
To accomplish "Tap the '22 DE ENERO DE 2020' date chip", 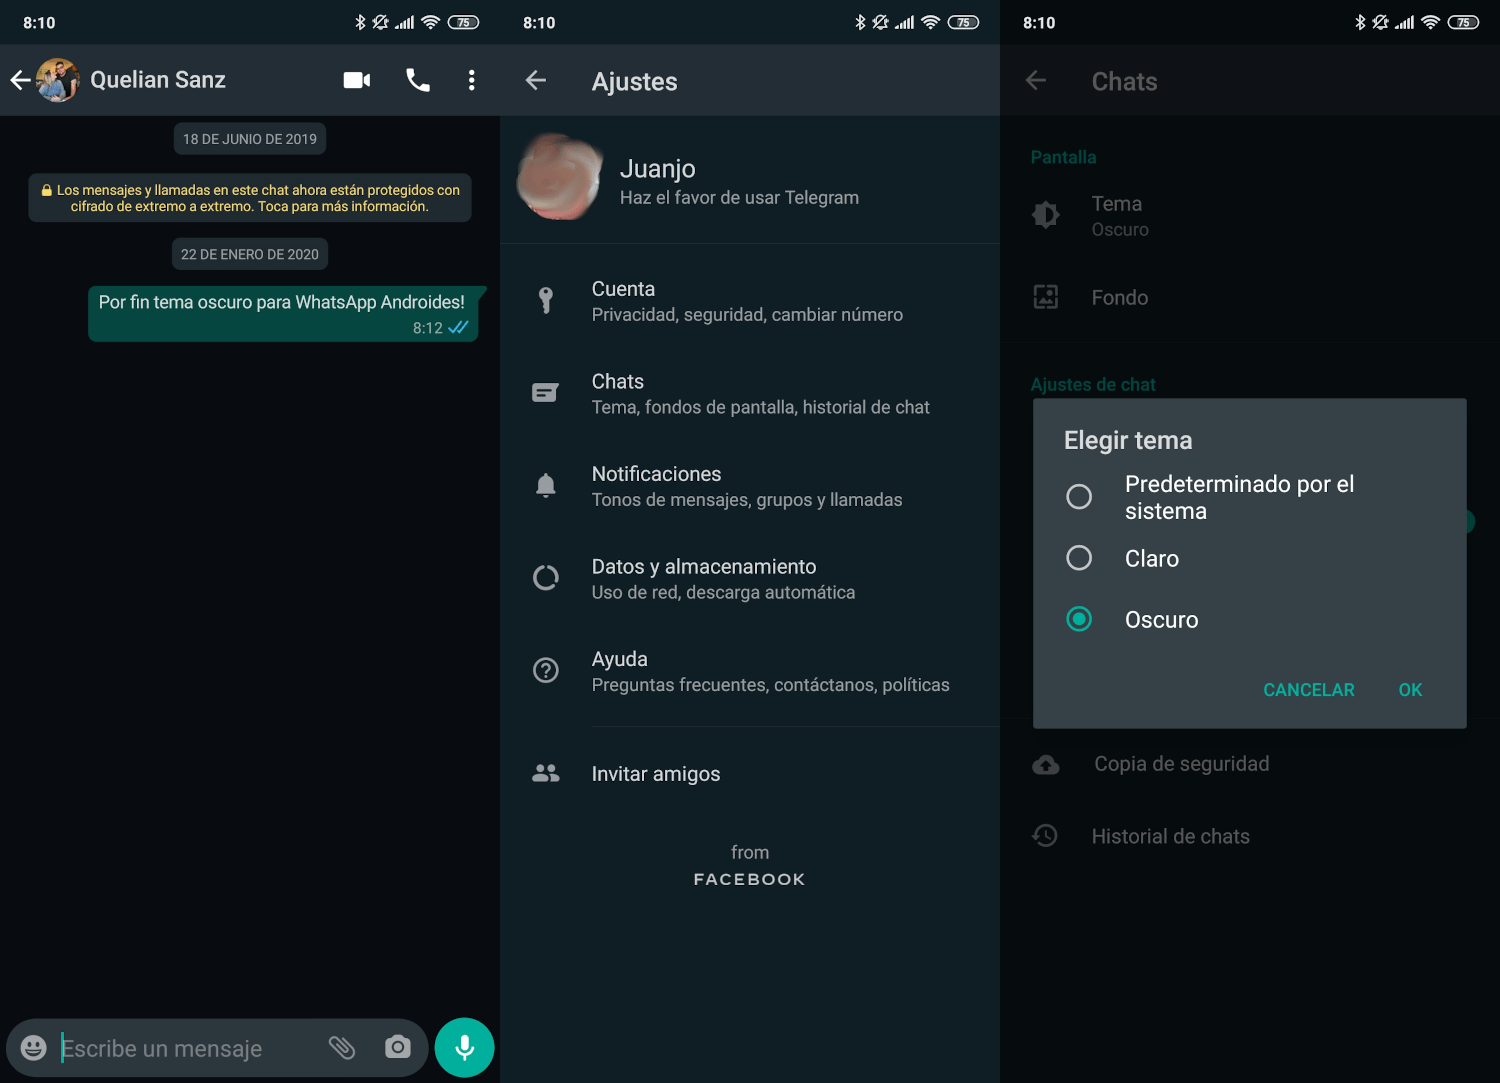I will coord(250,254).
